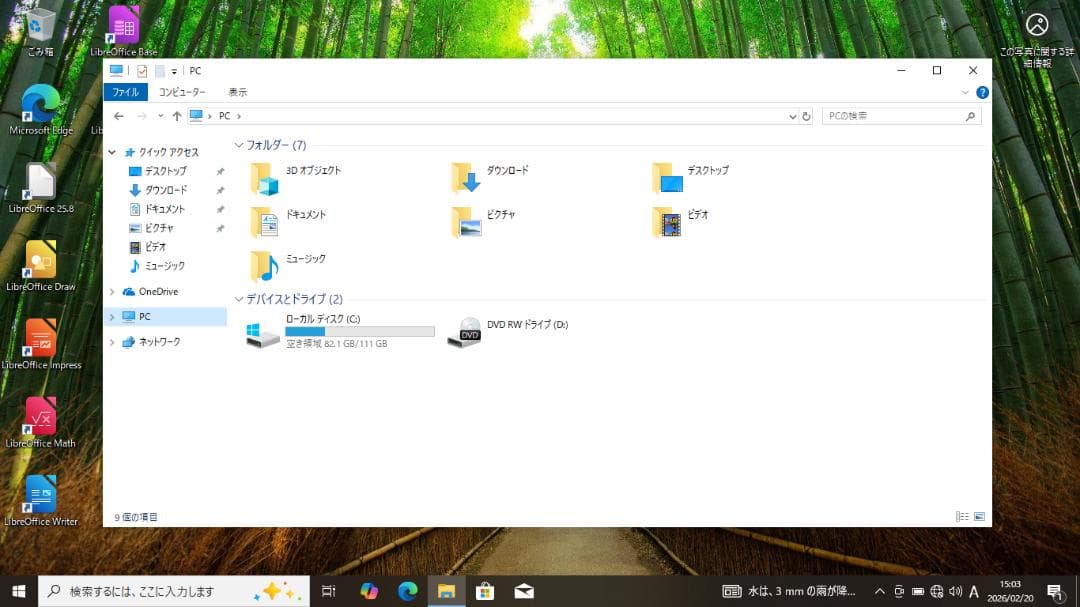
Task: Open address bar history dropdown
Action: tap(792, 116)
